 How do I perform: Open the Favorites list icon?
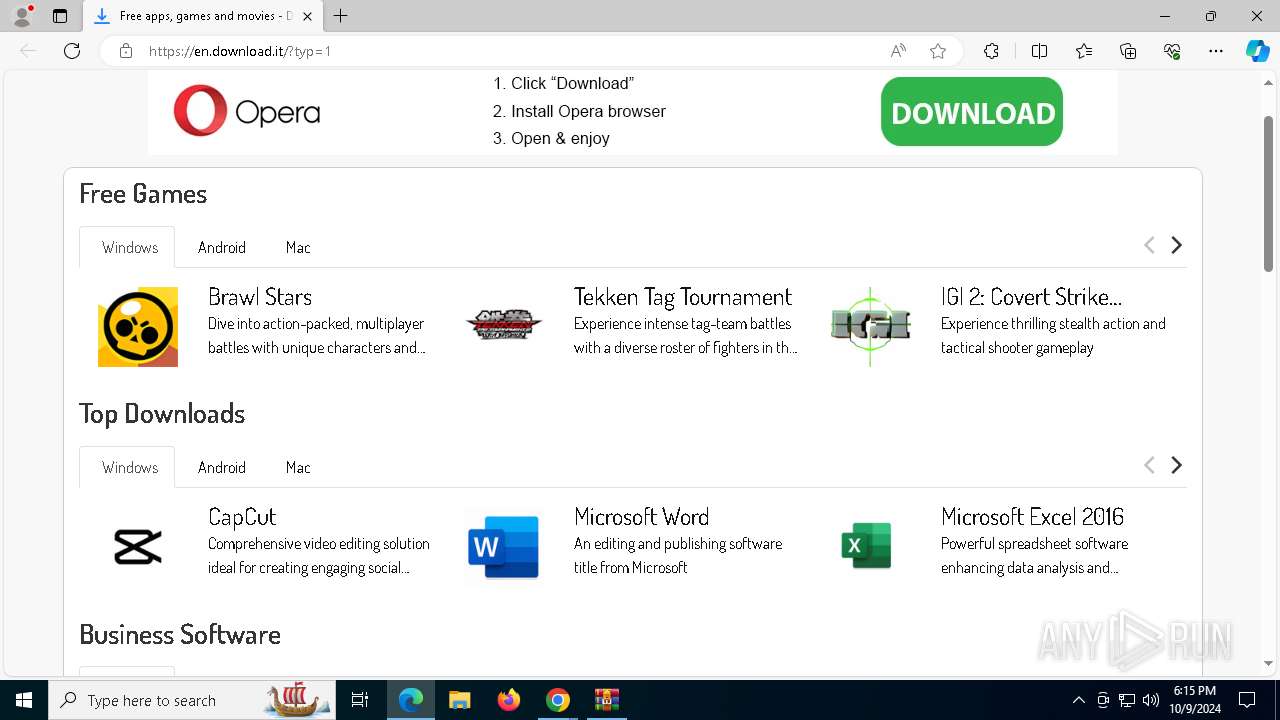point(1084,51)
